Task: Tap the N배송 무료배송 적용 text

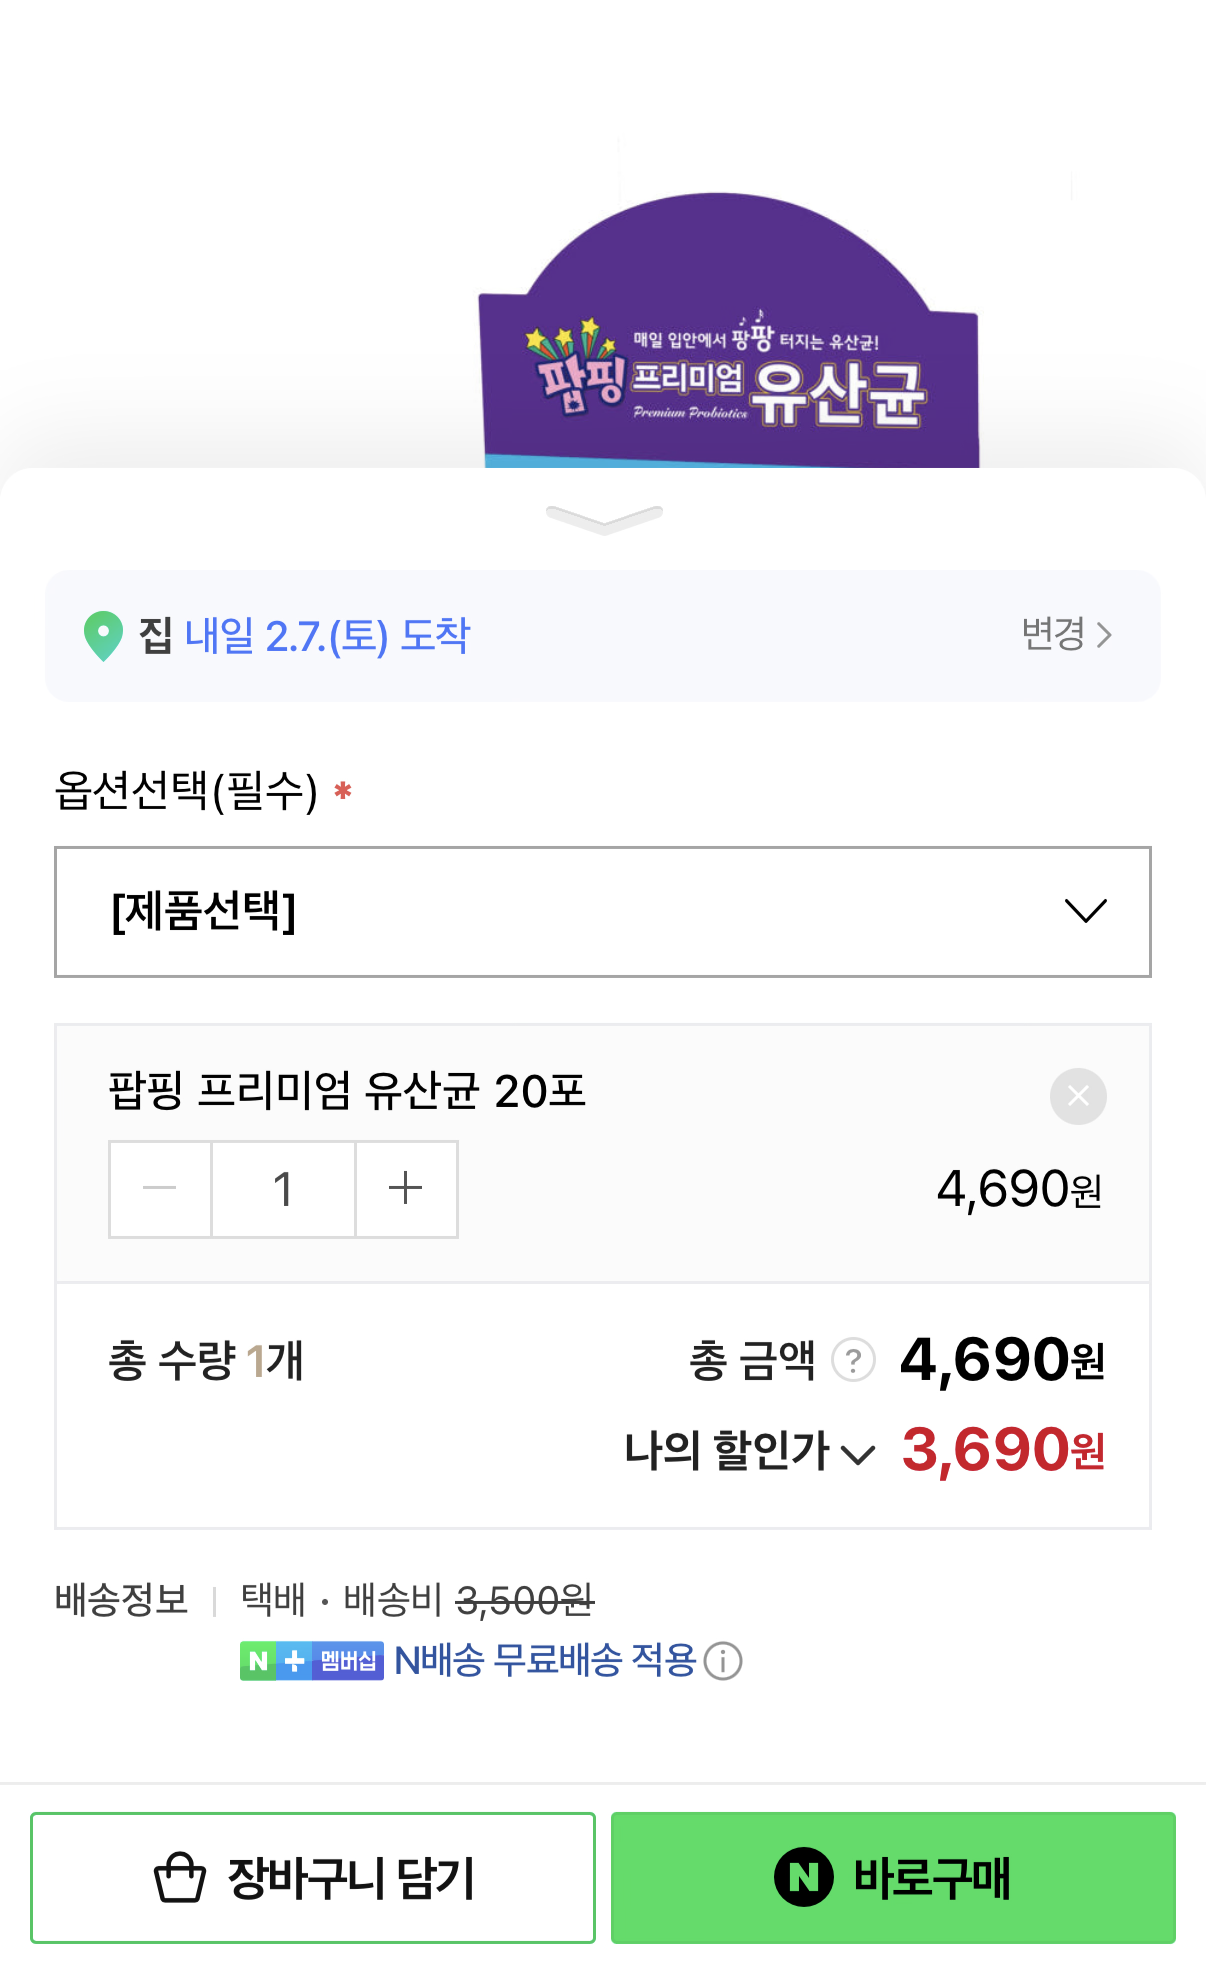Action: tap(545, 1661)
